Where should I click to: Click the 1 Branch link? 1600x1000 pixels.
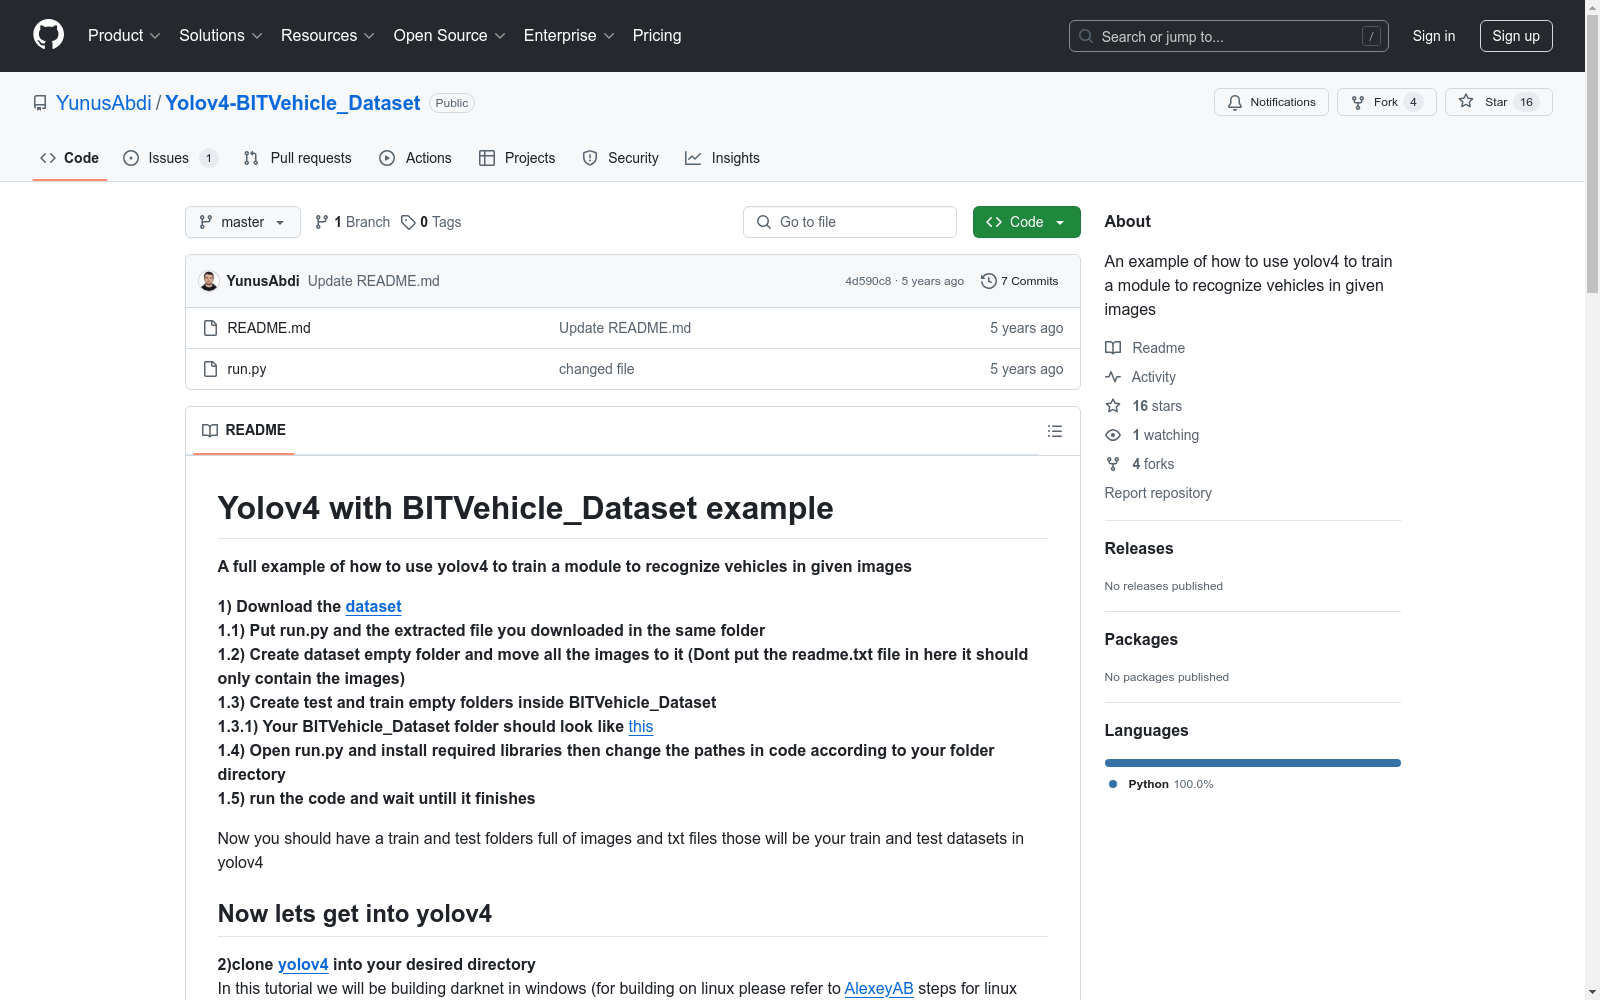pyautogui.click(x=352, y=222)
